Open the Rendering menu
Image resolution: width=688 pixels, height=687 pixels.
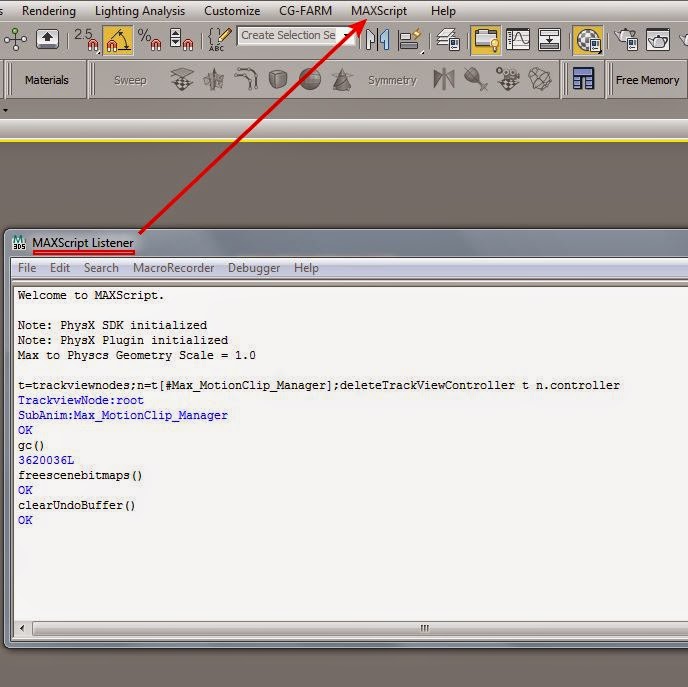coord(49,11)
